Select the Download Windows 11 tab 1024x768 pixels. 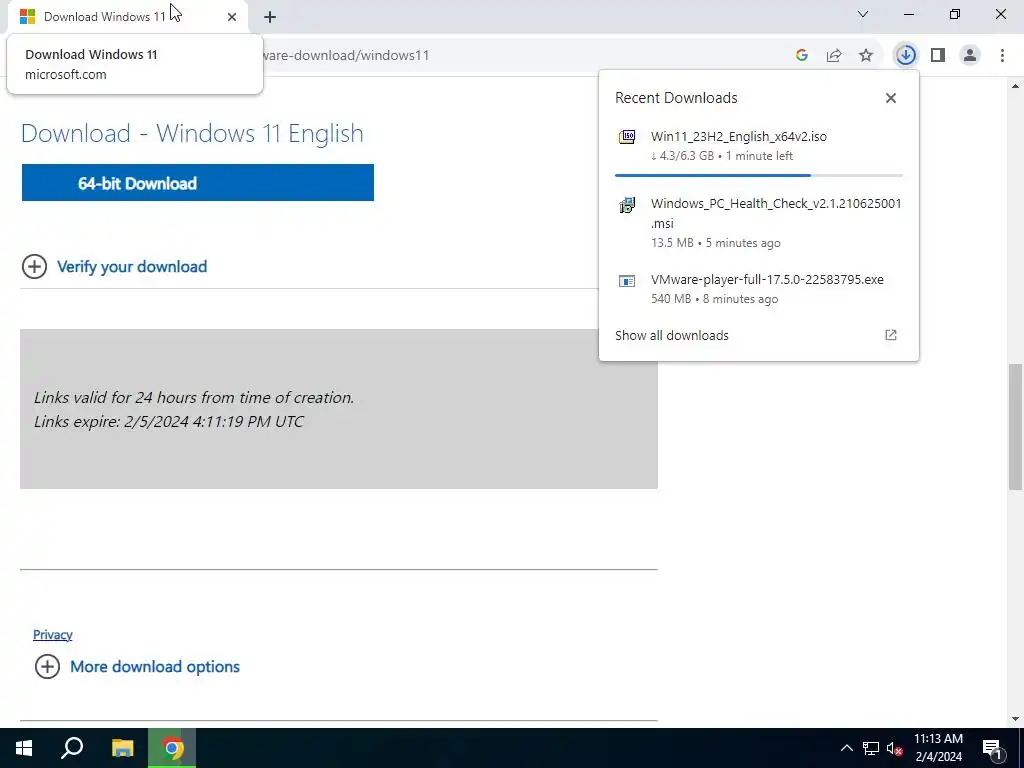[x=128, y=17]
